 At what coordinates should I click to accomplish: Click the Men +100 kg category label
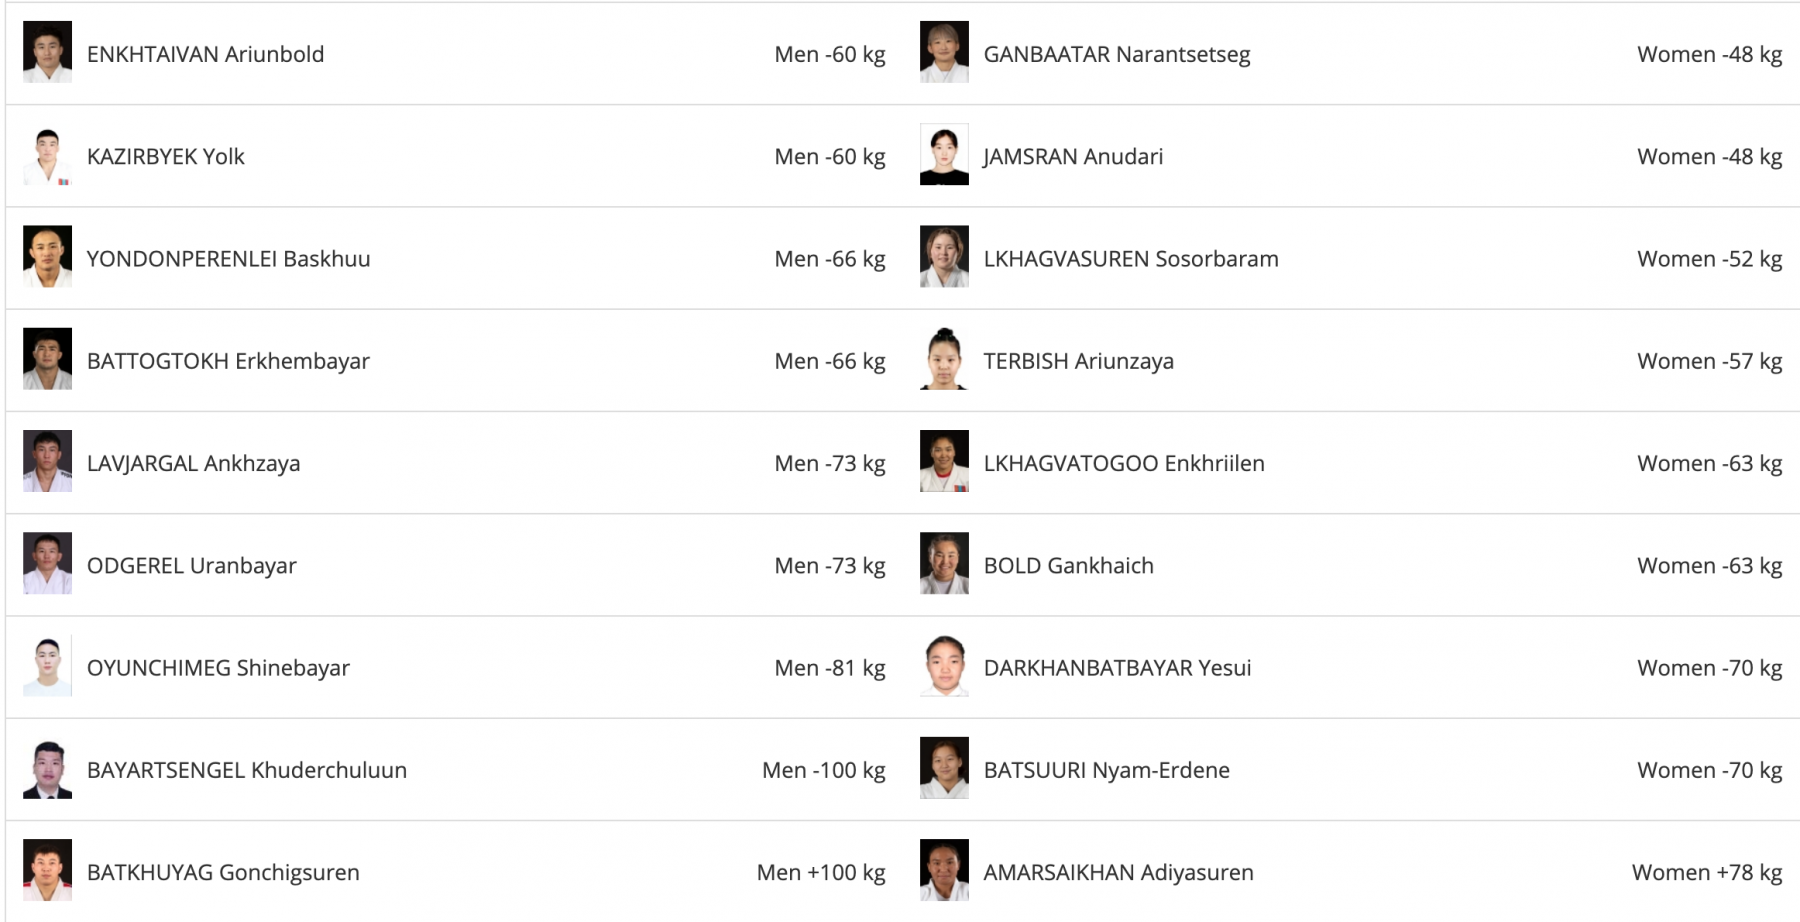821,872
